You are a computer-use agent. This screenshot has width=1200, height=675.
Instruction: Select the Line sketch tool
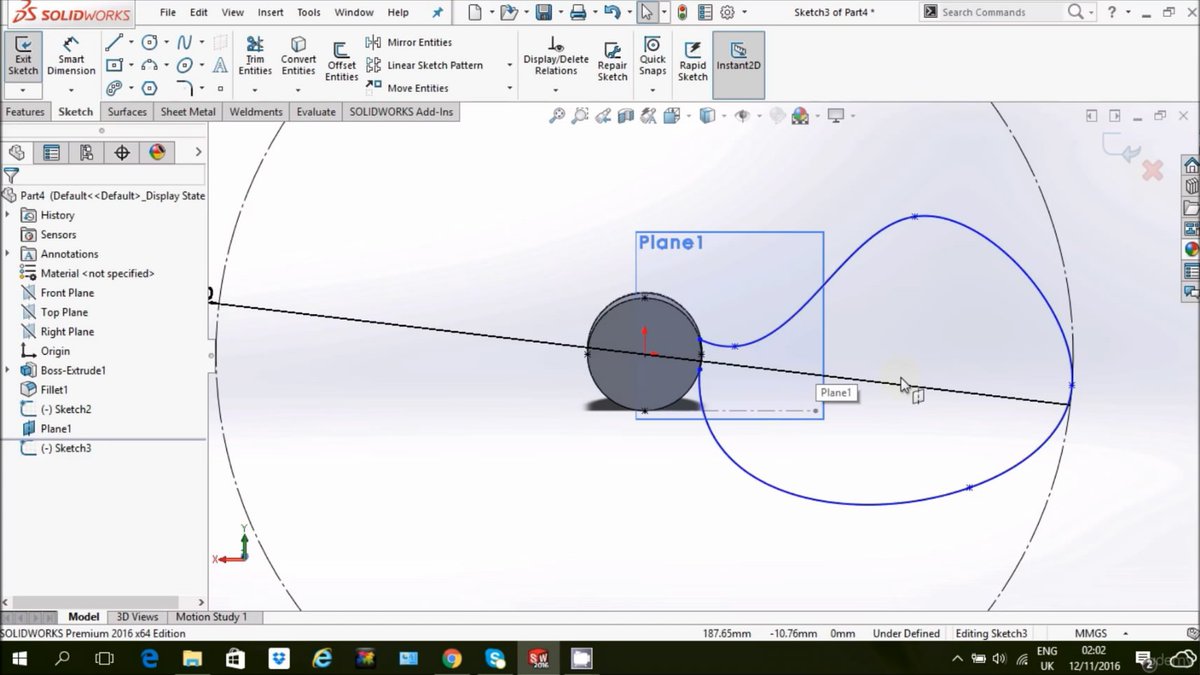pyautogui.click(x=113, y=42)
